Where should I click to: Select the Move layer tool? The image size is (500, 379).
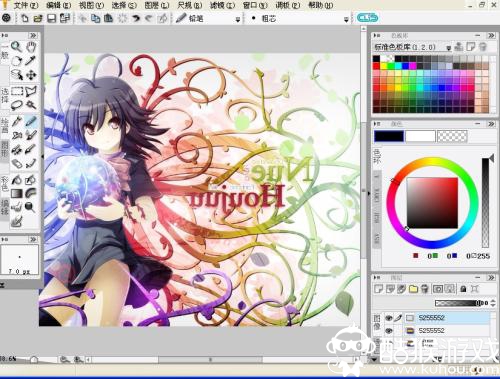(31, 75)
